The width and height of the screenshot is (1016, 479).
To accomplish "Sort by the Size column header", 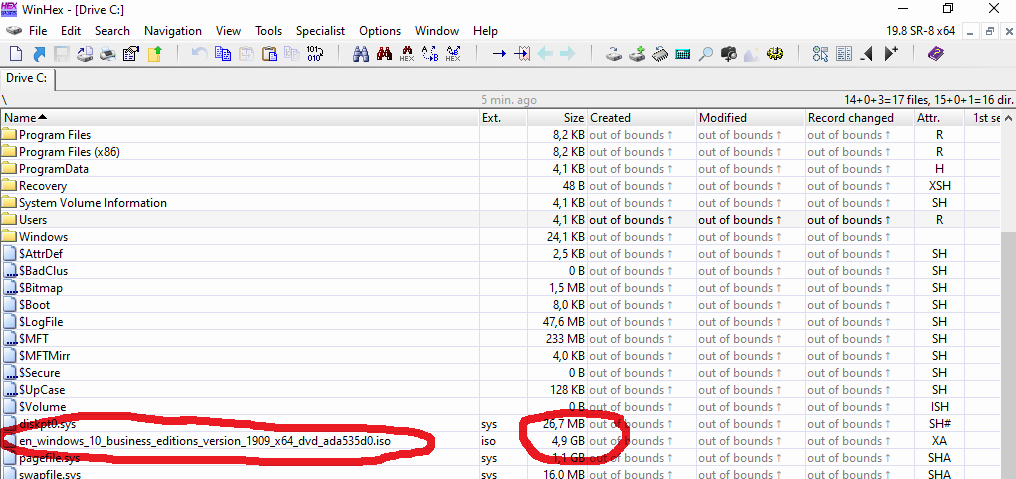I will (557, 117).
